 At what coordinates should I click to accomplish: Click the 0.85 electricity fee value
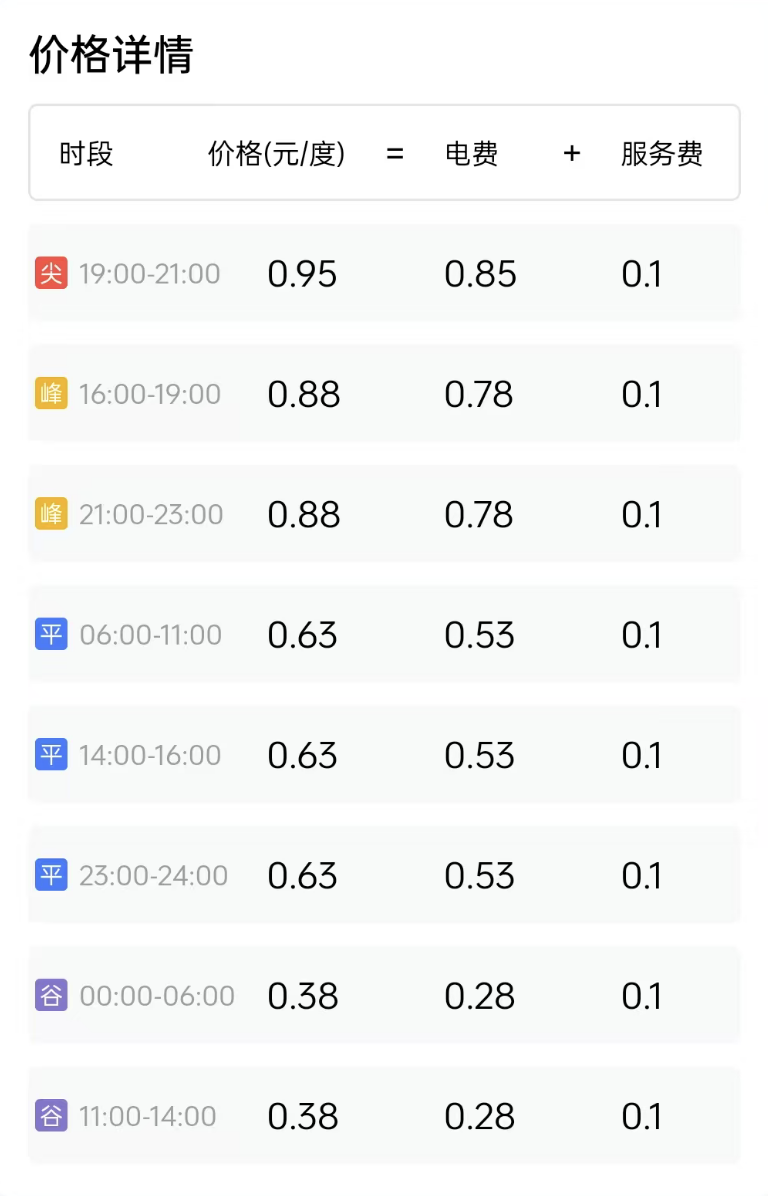(480, 274)
